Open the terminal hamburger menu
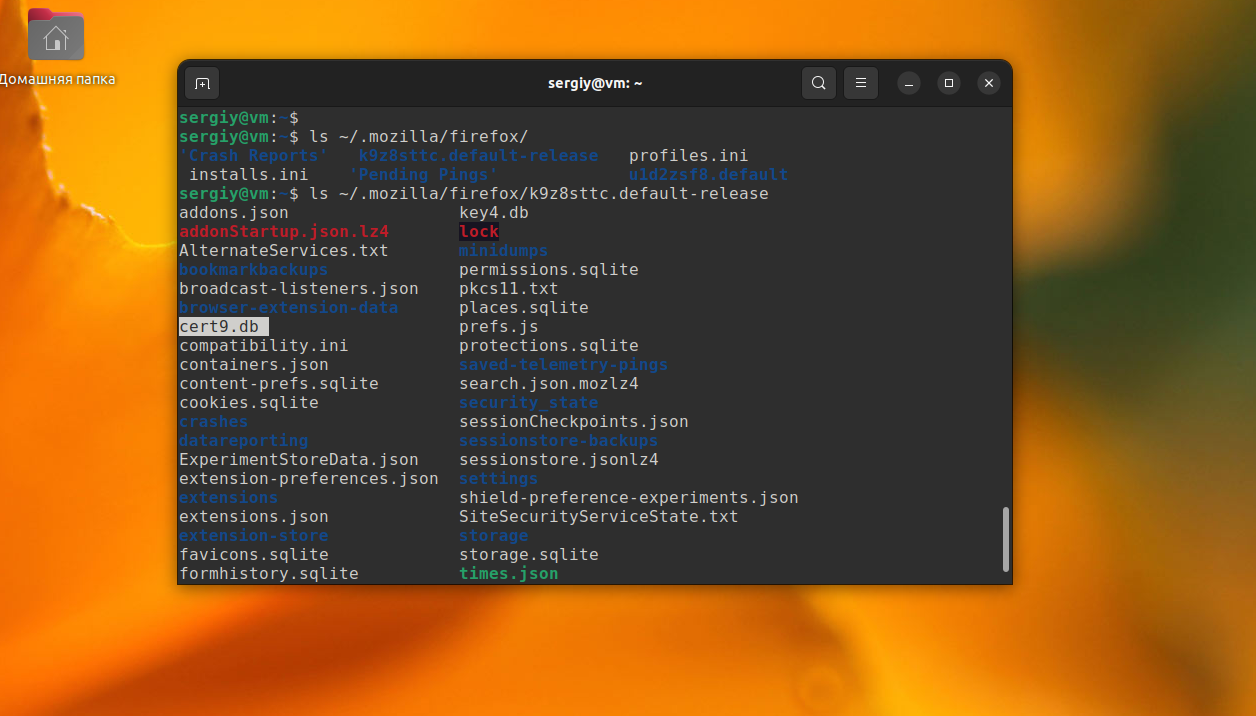Screen dimensions: 1256x716 (860, 83)
